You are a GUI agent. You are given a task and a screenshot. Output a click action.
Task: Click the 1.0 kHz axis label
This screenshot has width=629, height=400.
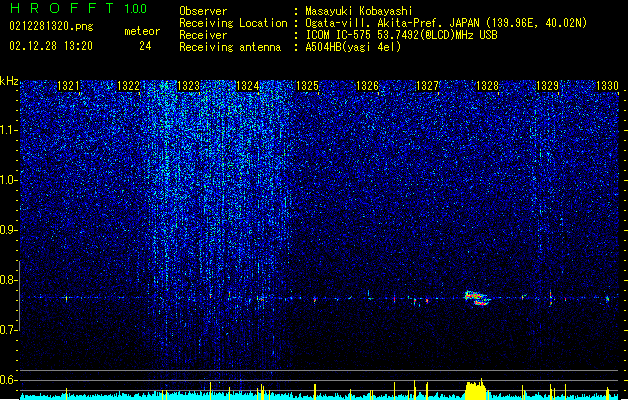click(x=9, y=180)
